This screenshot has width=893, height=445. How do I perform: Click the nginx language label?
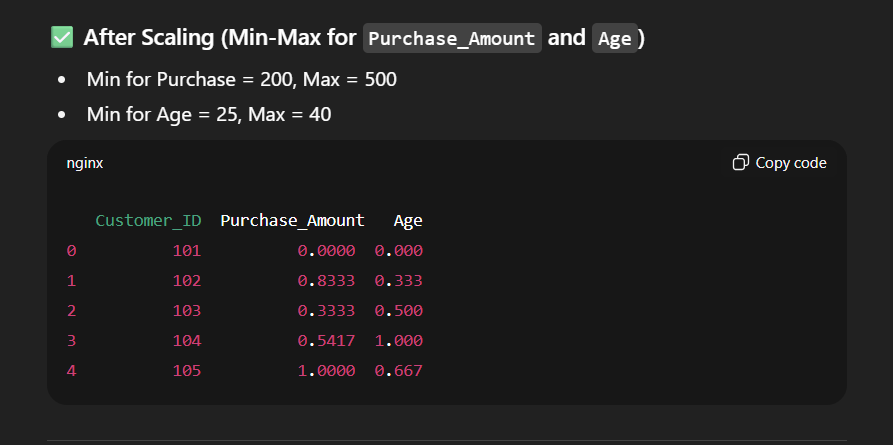pyautogui.click(x=85, y=162)
